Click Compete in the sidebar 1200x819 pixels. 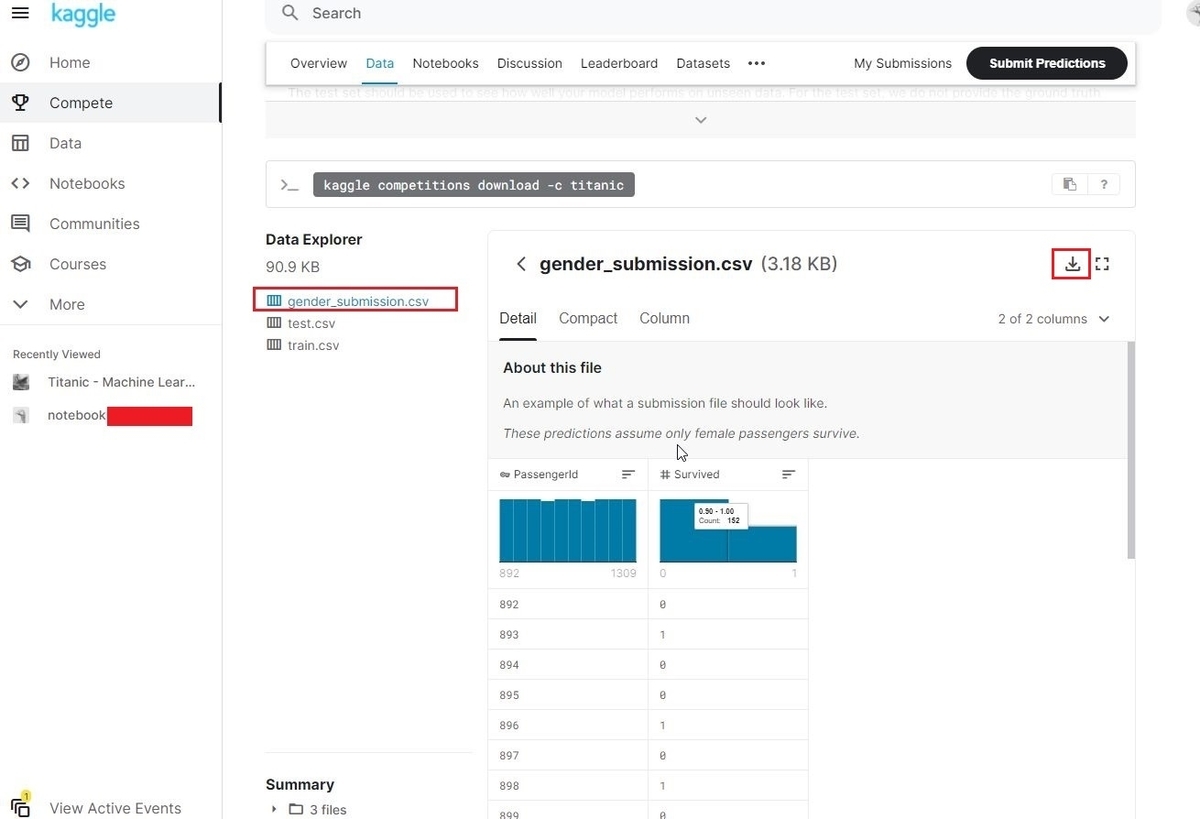81,102
